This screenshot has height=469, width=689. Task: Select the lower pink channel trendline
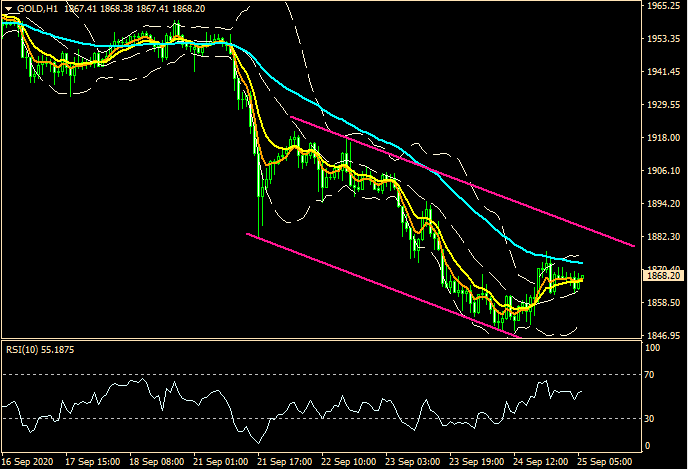pyautogui.click(x=380, y=283)
